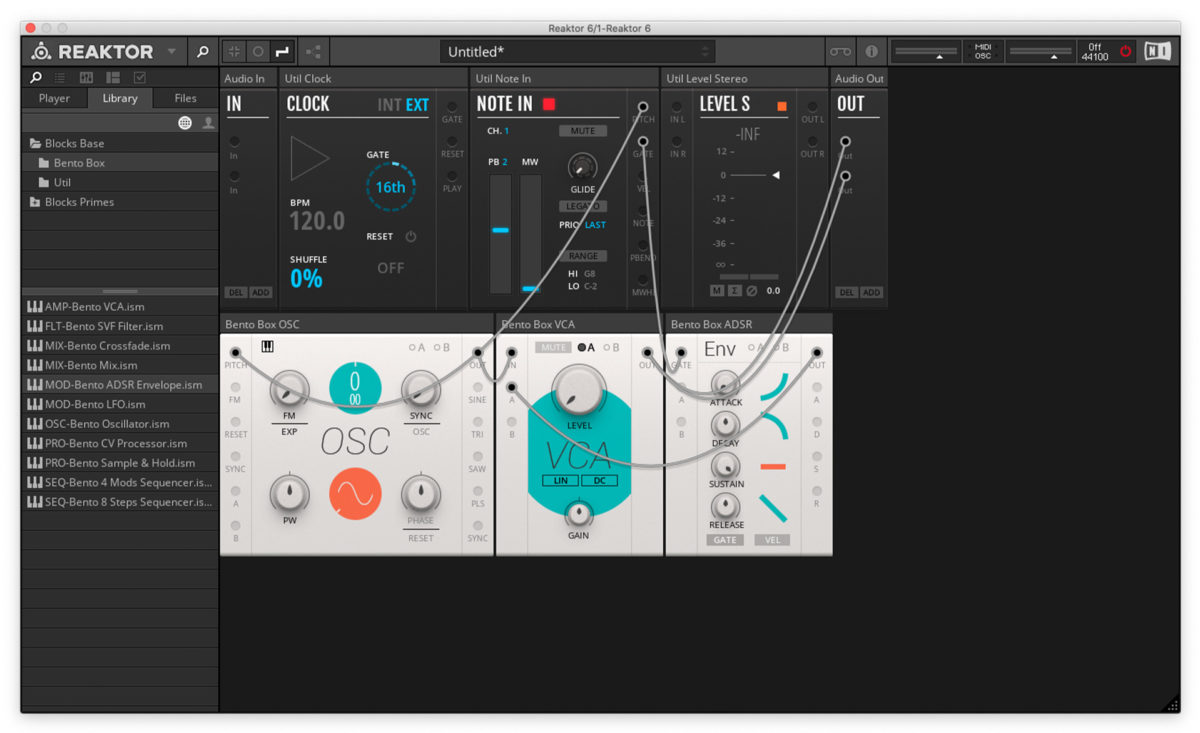Click ADD button in Audio Out

coord(871,293)
